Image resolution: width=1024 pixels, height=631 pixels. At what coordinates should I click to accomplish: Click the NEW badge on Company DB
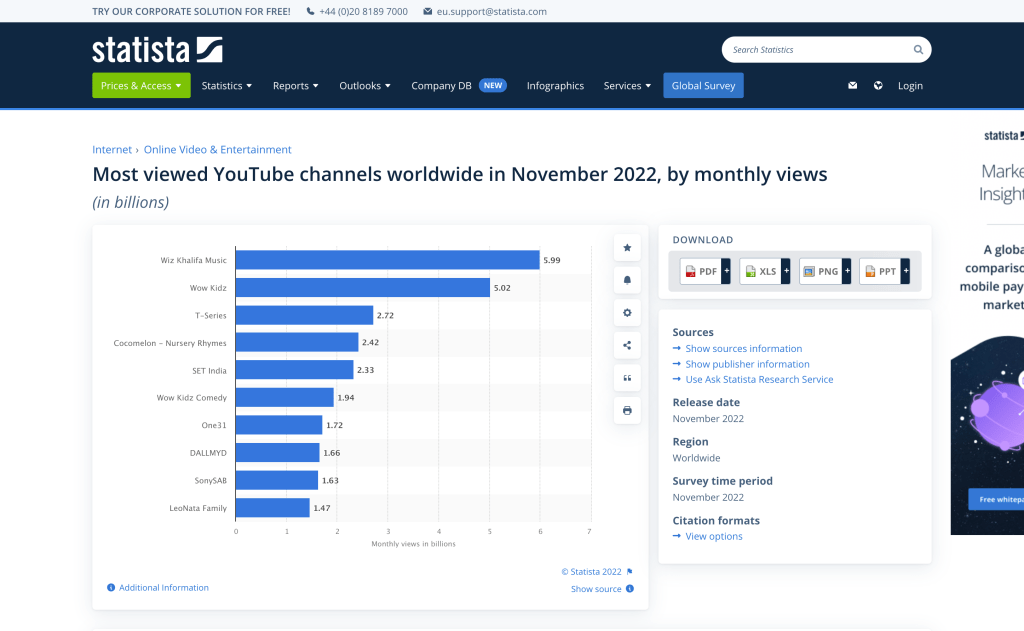493,86
